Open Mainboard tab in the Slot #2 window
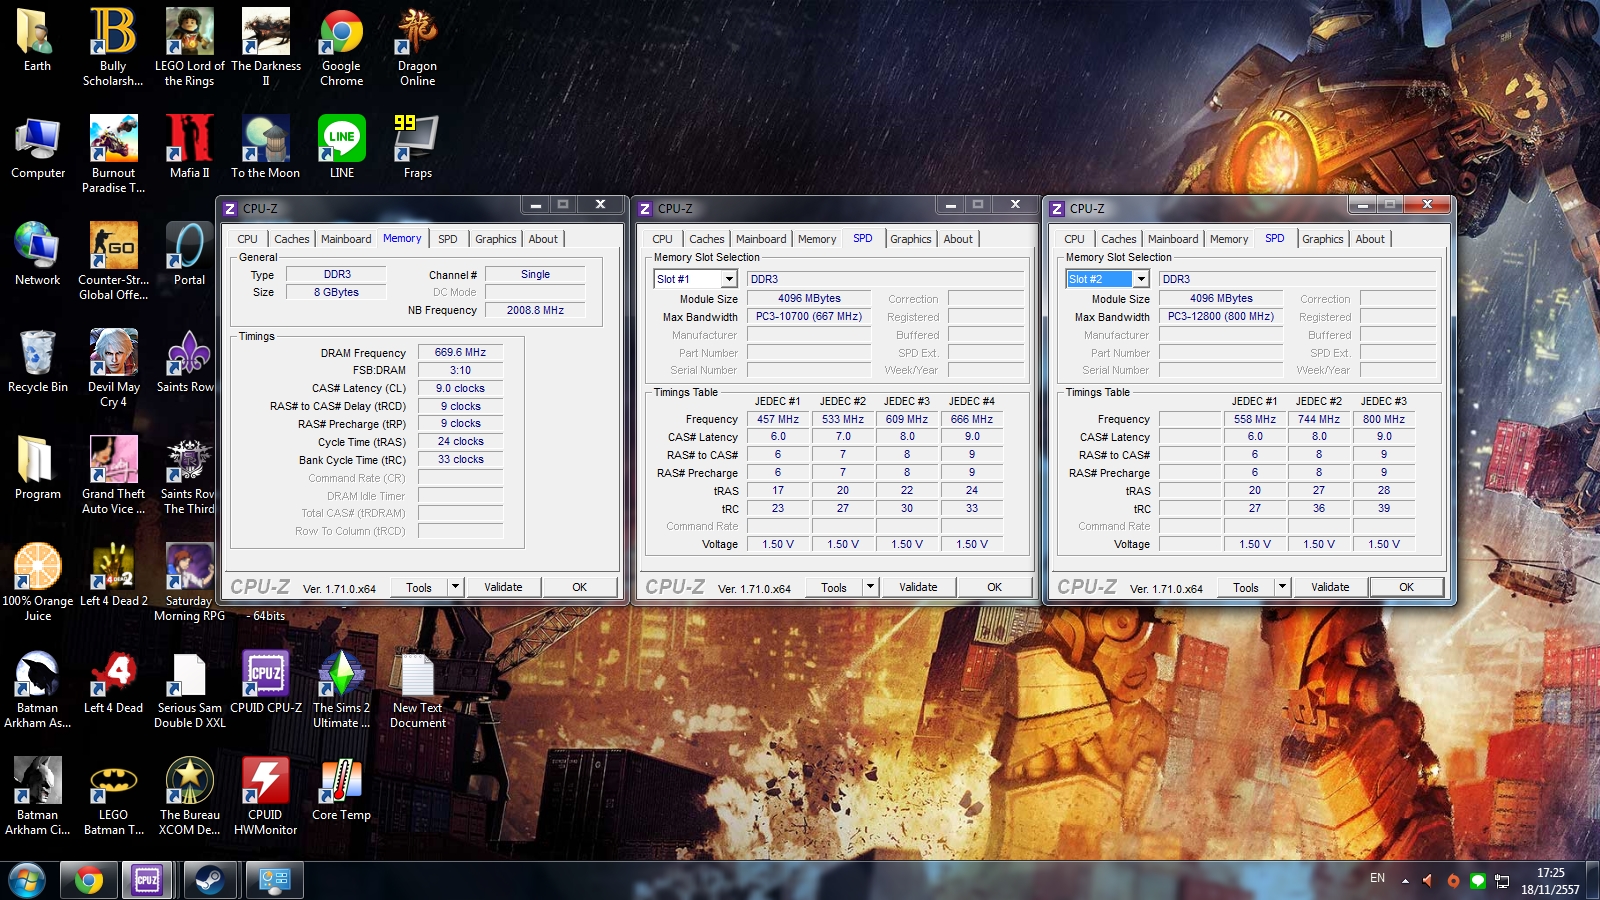 coord(1173,239)
